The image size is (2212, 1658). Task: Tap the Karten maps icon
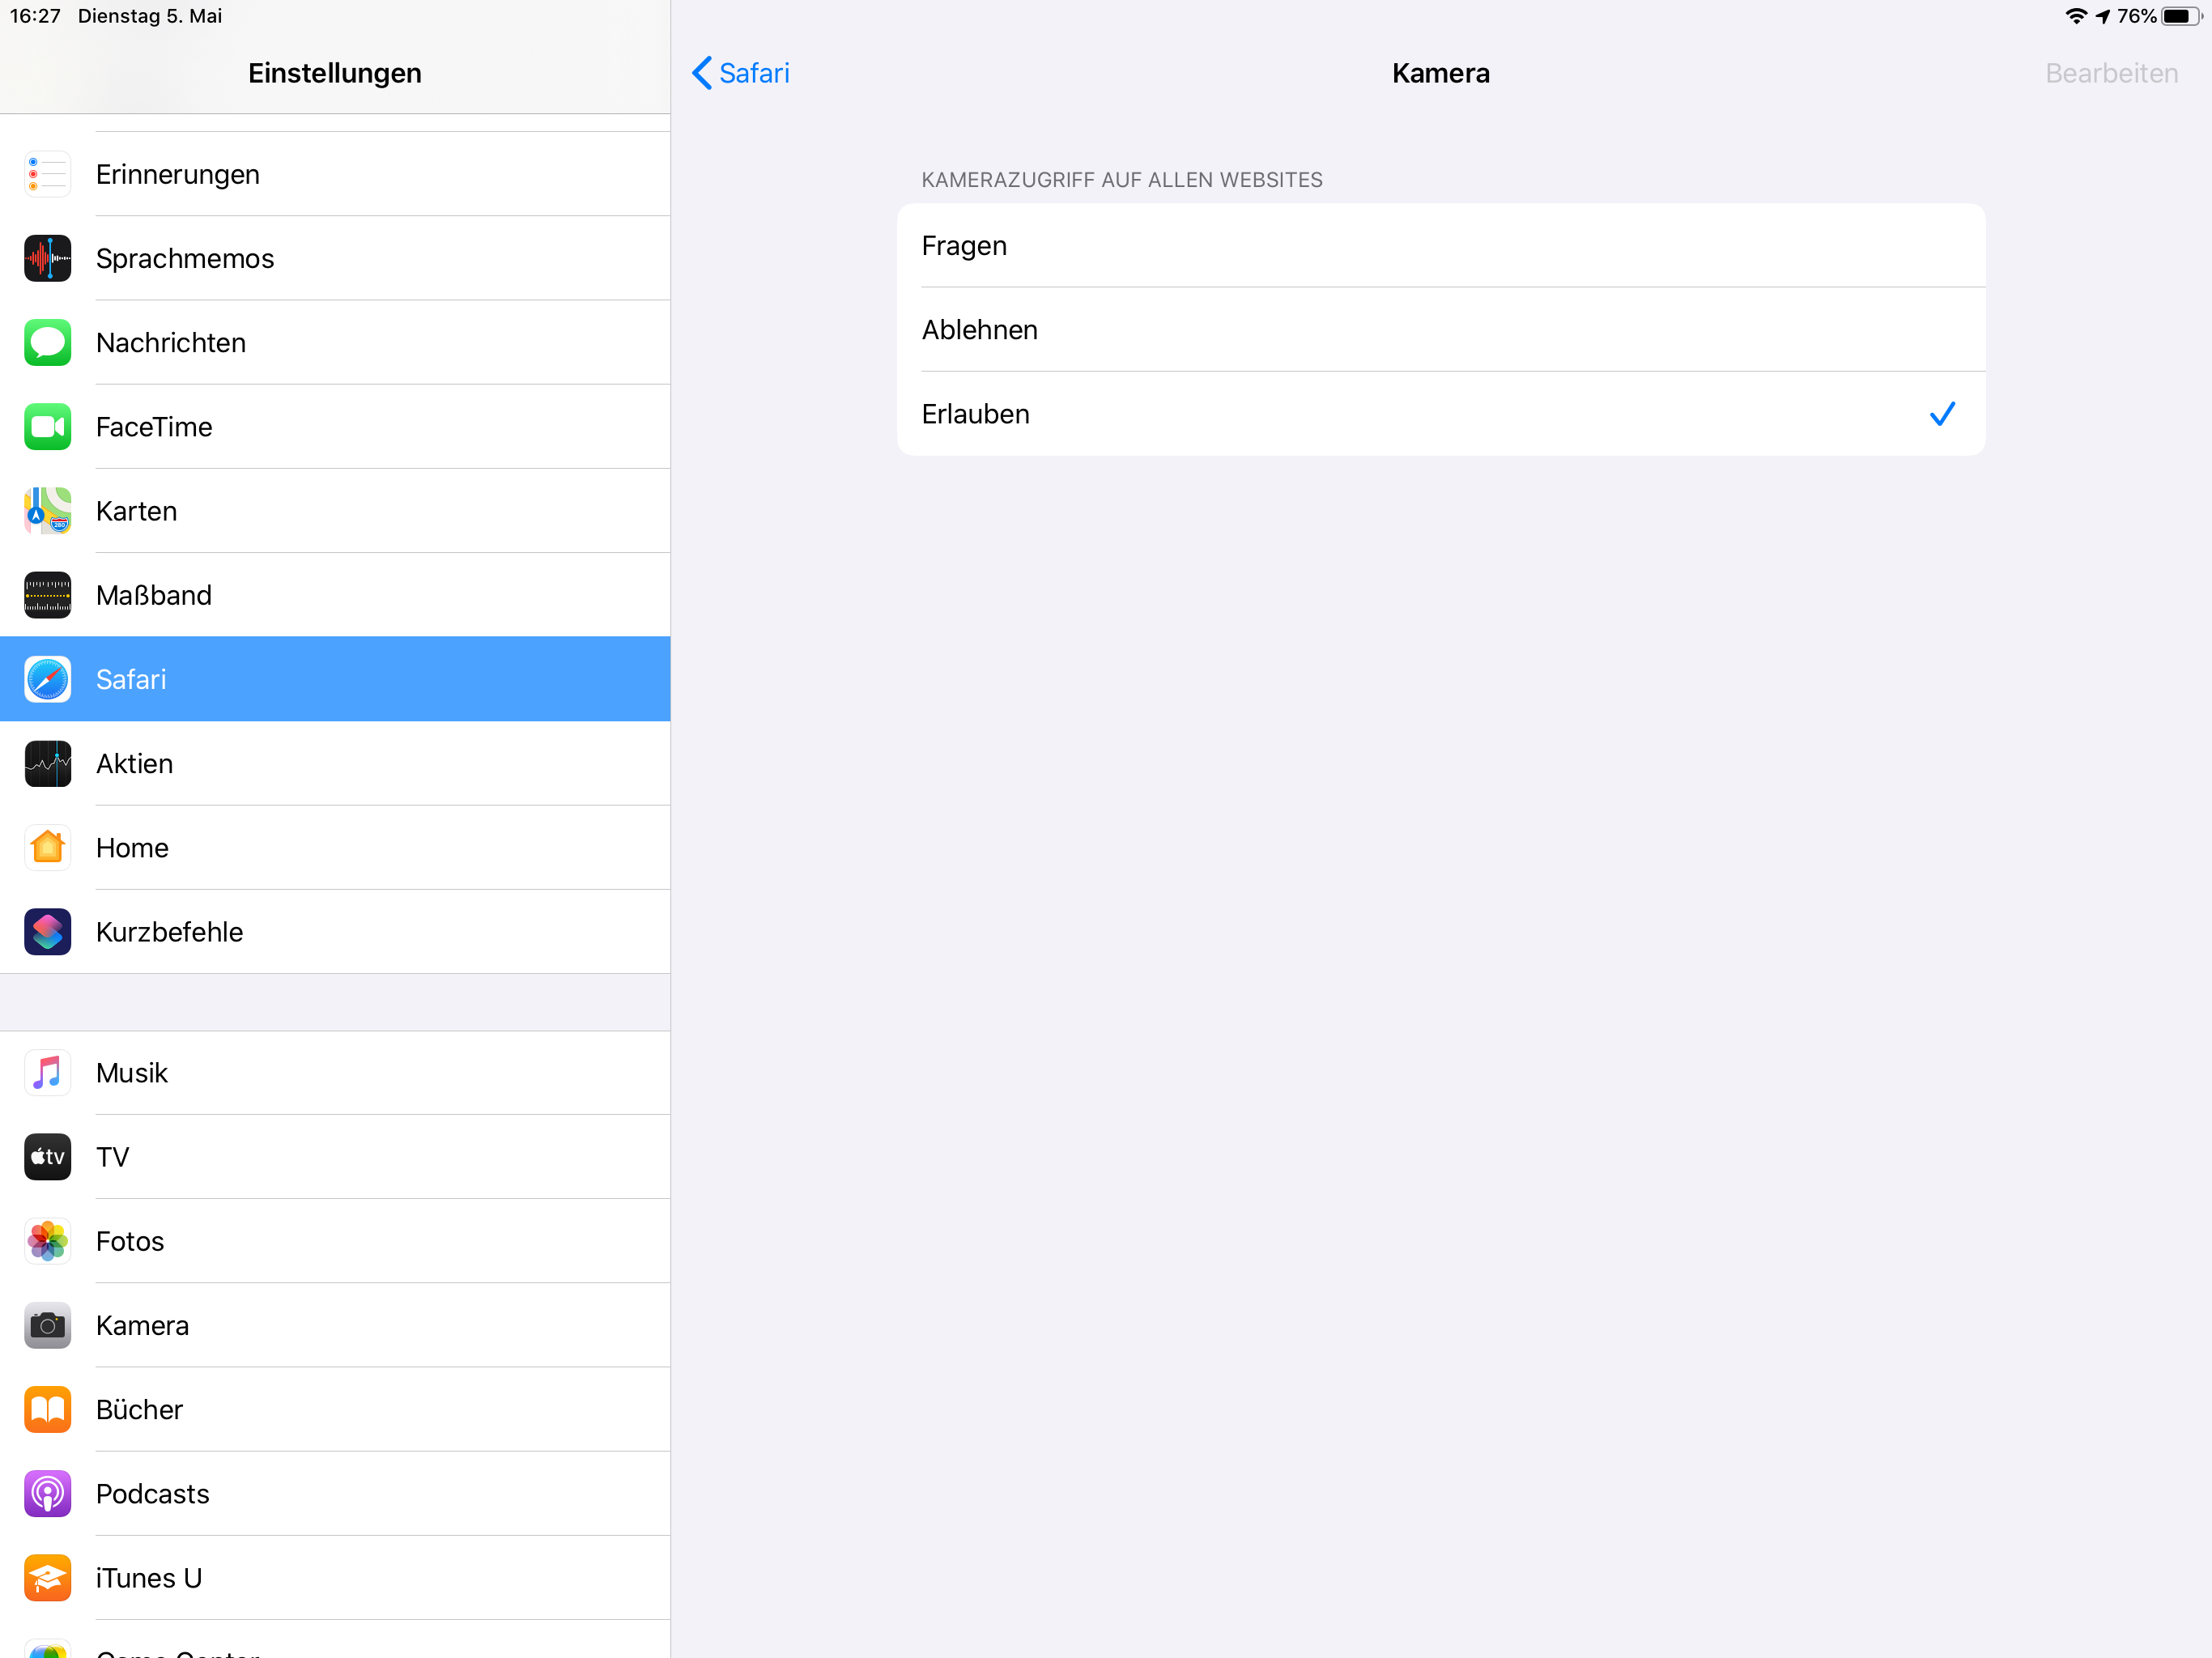click(47, 511)
